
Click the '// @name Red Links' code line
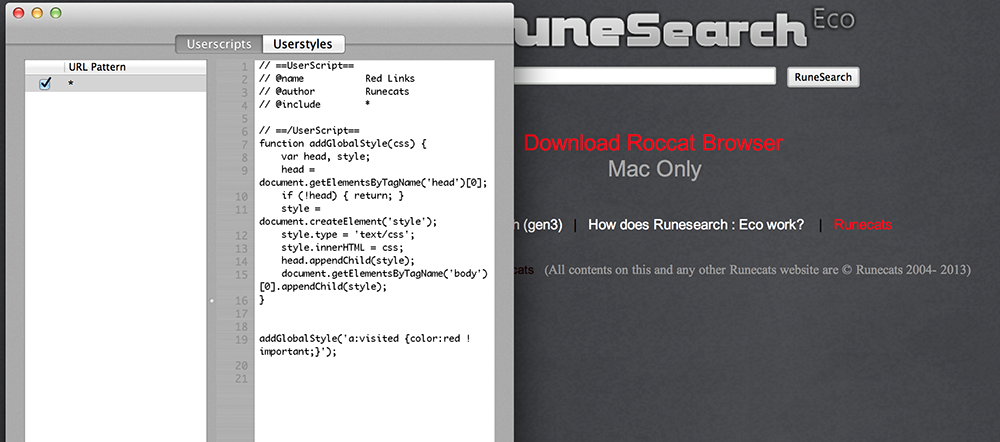(337, 78)
